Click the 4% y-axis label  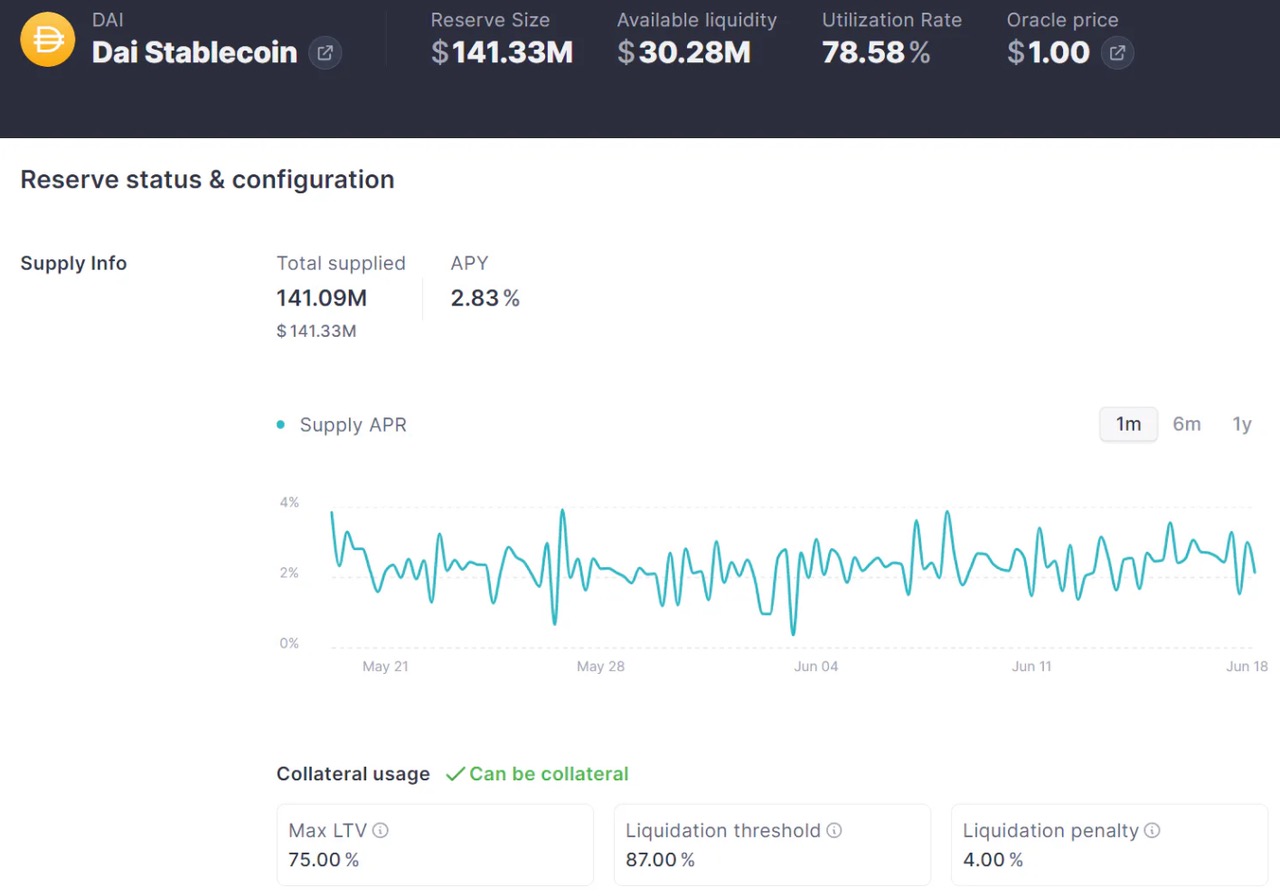click(289, 502)
